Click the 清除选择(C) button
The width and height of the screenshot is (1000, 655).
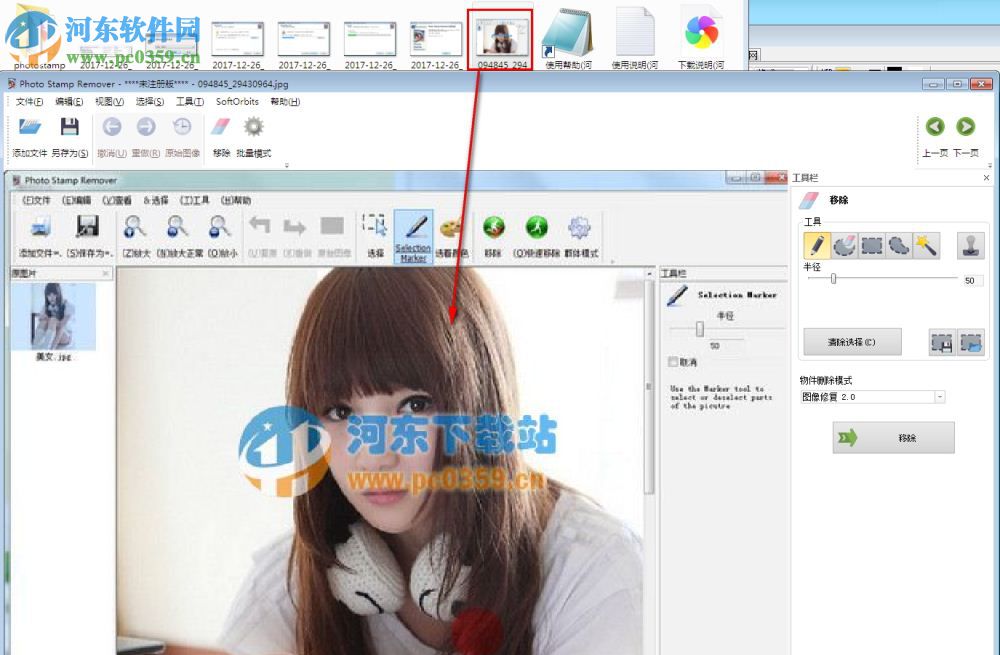point(851,341)
